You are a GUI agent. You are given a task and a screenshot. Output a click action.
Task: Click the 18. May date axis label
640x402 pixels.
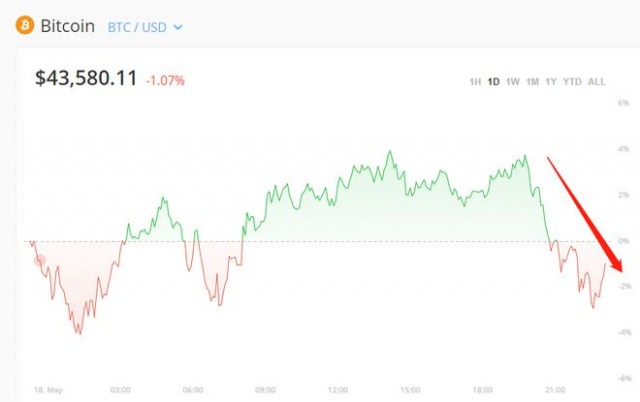coord(49,390)
